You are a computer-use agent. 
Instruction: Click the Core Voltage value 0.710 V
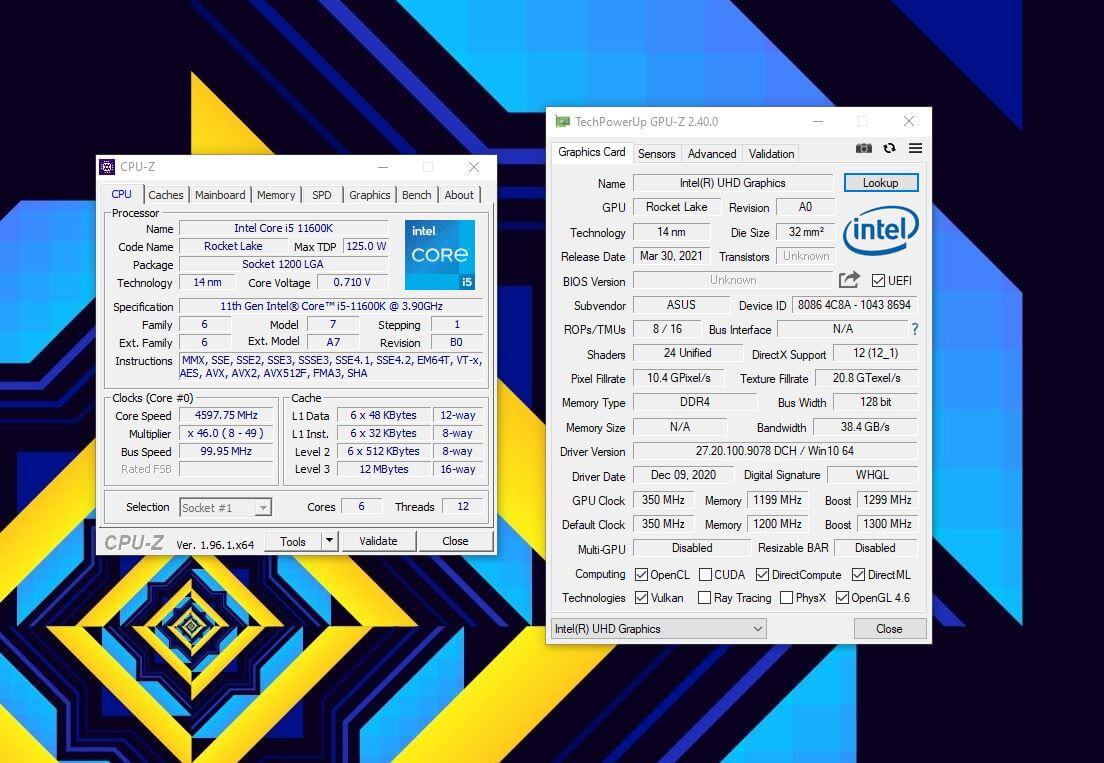click(352, 282)
